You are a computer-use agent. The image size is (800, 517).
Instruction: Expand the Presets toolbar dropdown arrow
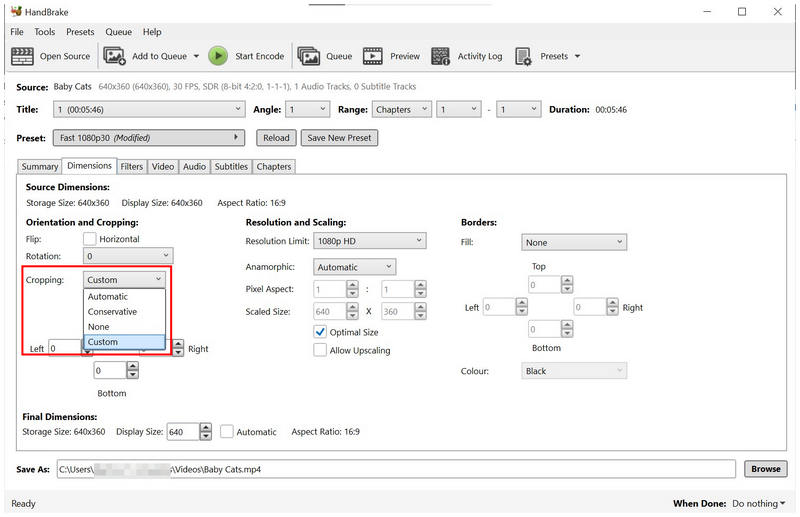click(577, 56)
